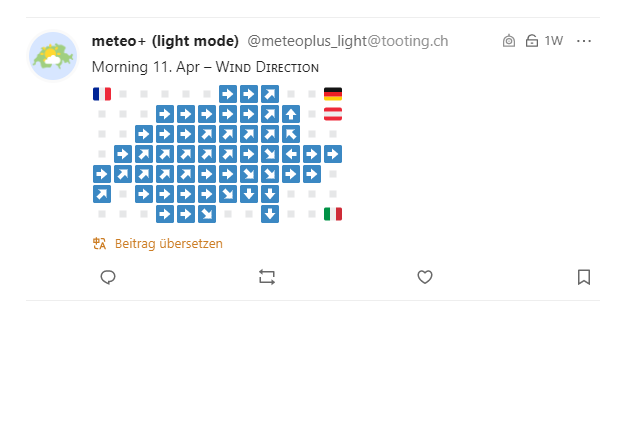
Task: Click the Austrian flag emoji
Action: point(333,114)
